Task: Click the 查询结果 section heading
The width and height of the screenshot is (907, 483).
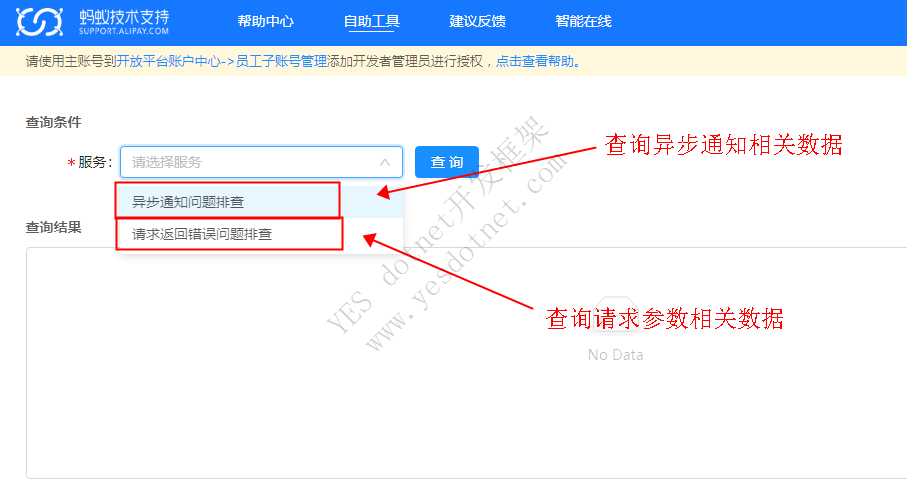Action: tap(53, 227)
